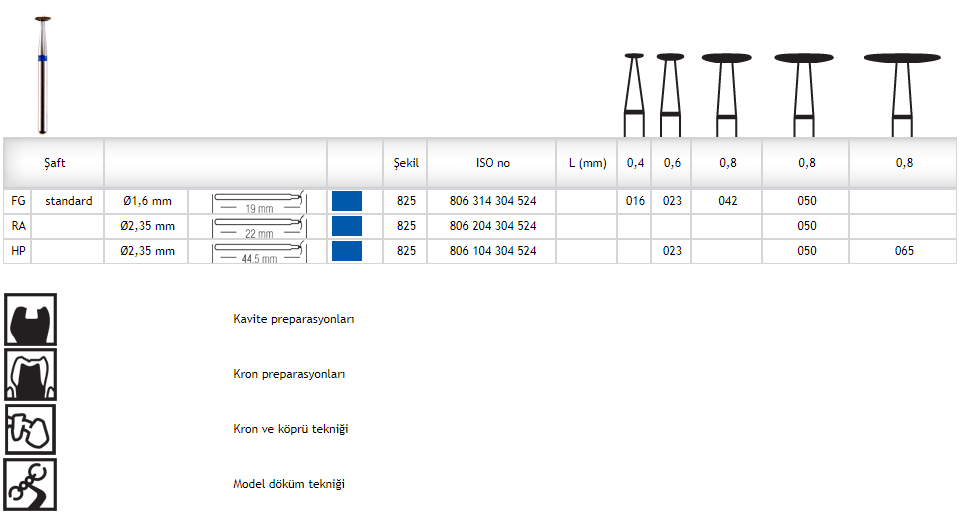Click the crown preparation icon

(30, 374)
